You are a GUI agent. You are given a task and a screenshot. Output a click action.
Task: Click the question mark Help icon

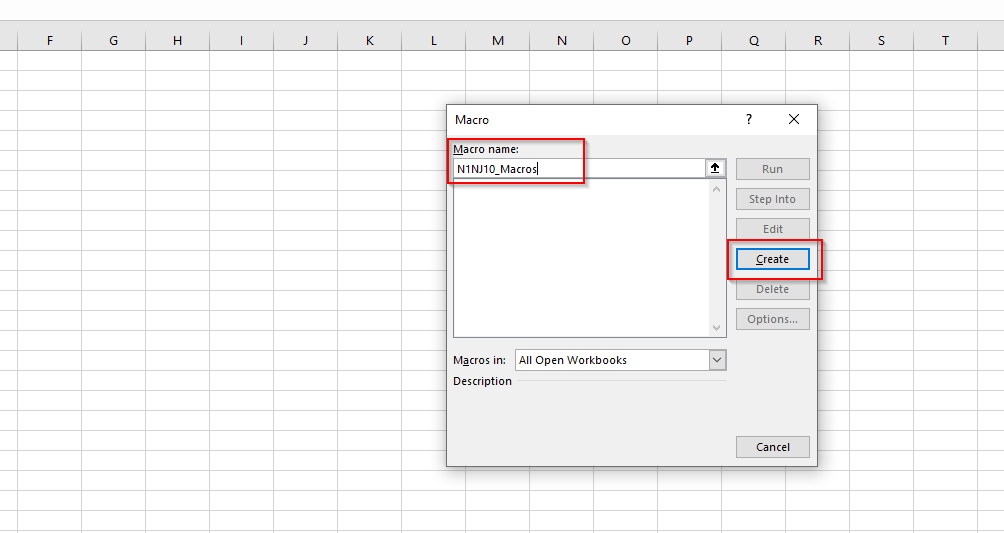[748, 119]
